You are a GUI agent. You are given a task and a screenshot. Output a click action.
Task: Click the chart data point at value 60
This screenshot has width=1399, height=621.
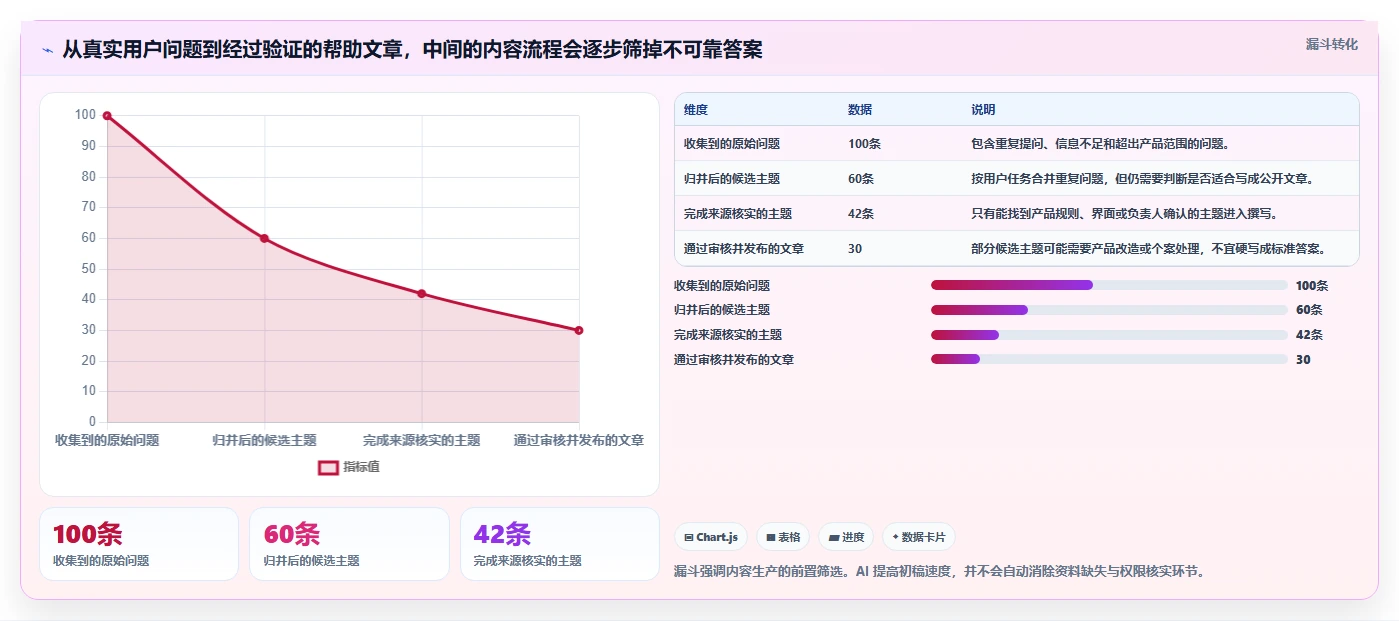(x=264, y=238)
